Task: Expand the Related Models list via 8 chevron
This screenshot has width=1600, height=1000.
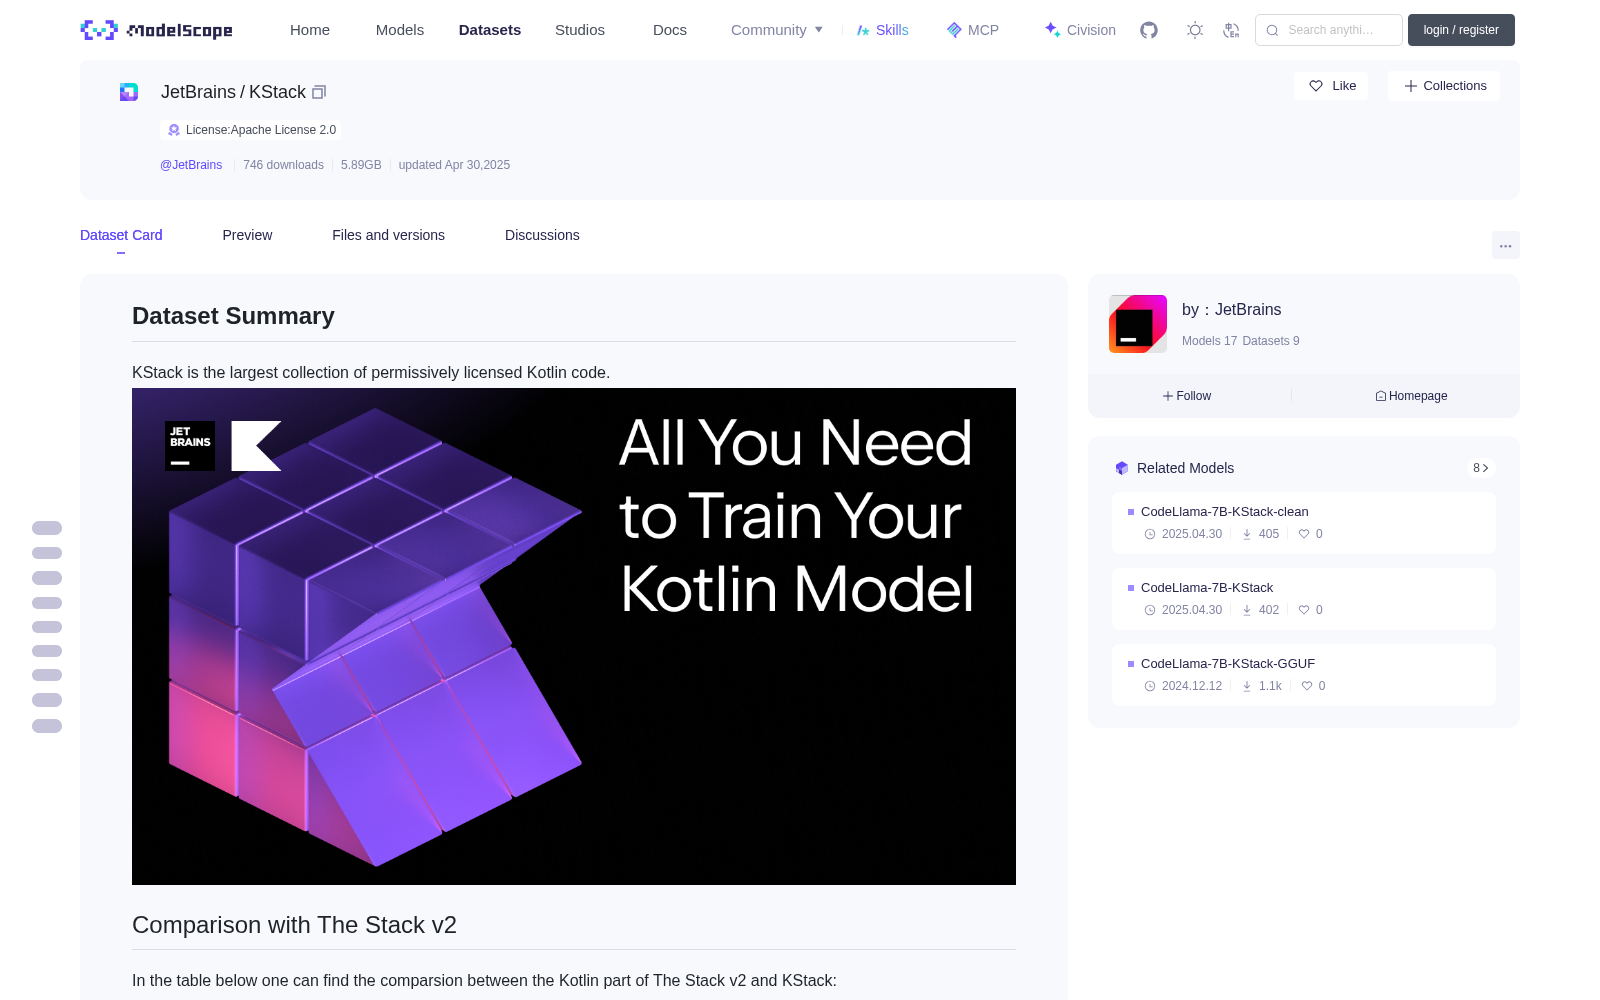Action: click(x=1481, y=468)
